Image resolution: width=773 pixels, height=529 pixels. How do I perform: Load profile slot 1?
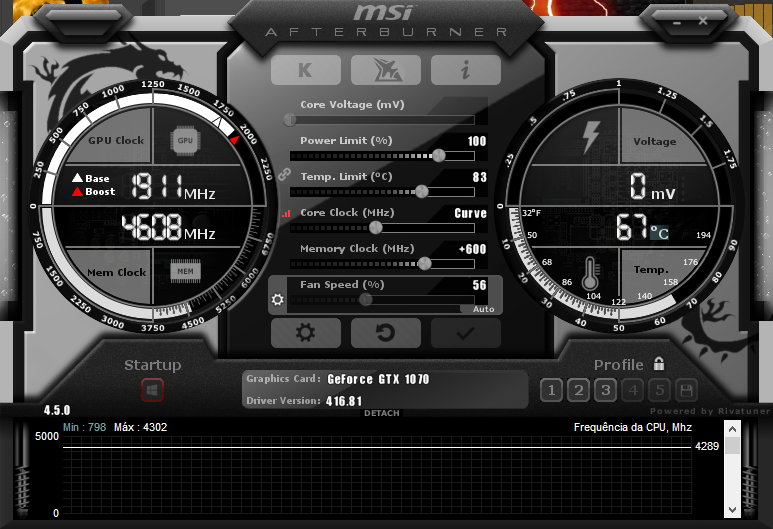click(x=551, y=391)
